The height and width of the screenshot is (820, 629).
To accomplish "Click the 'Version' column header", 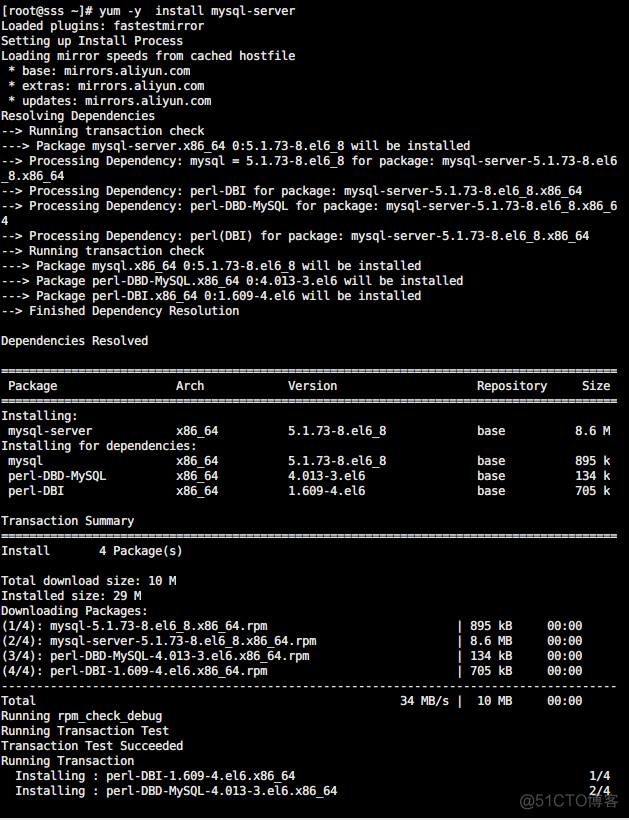I will point(313,386).
